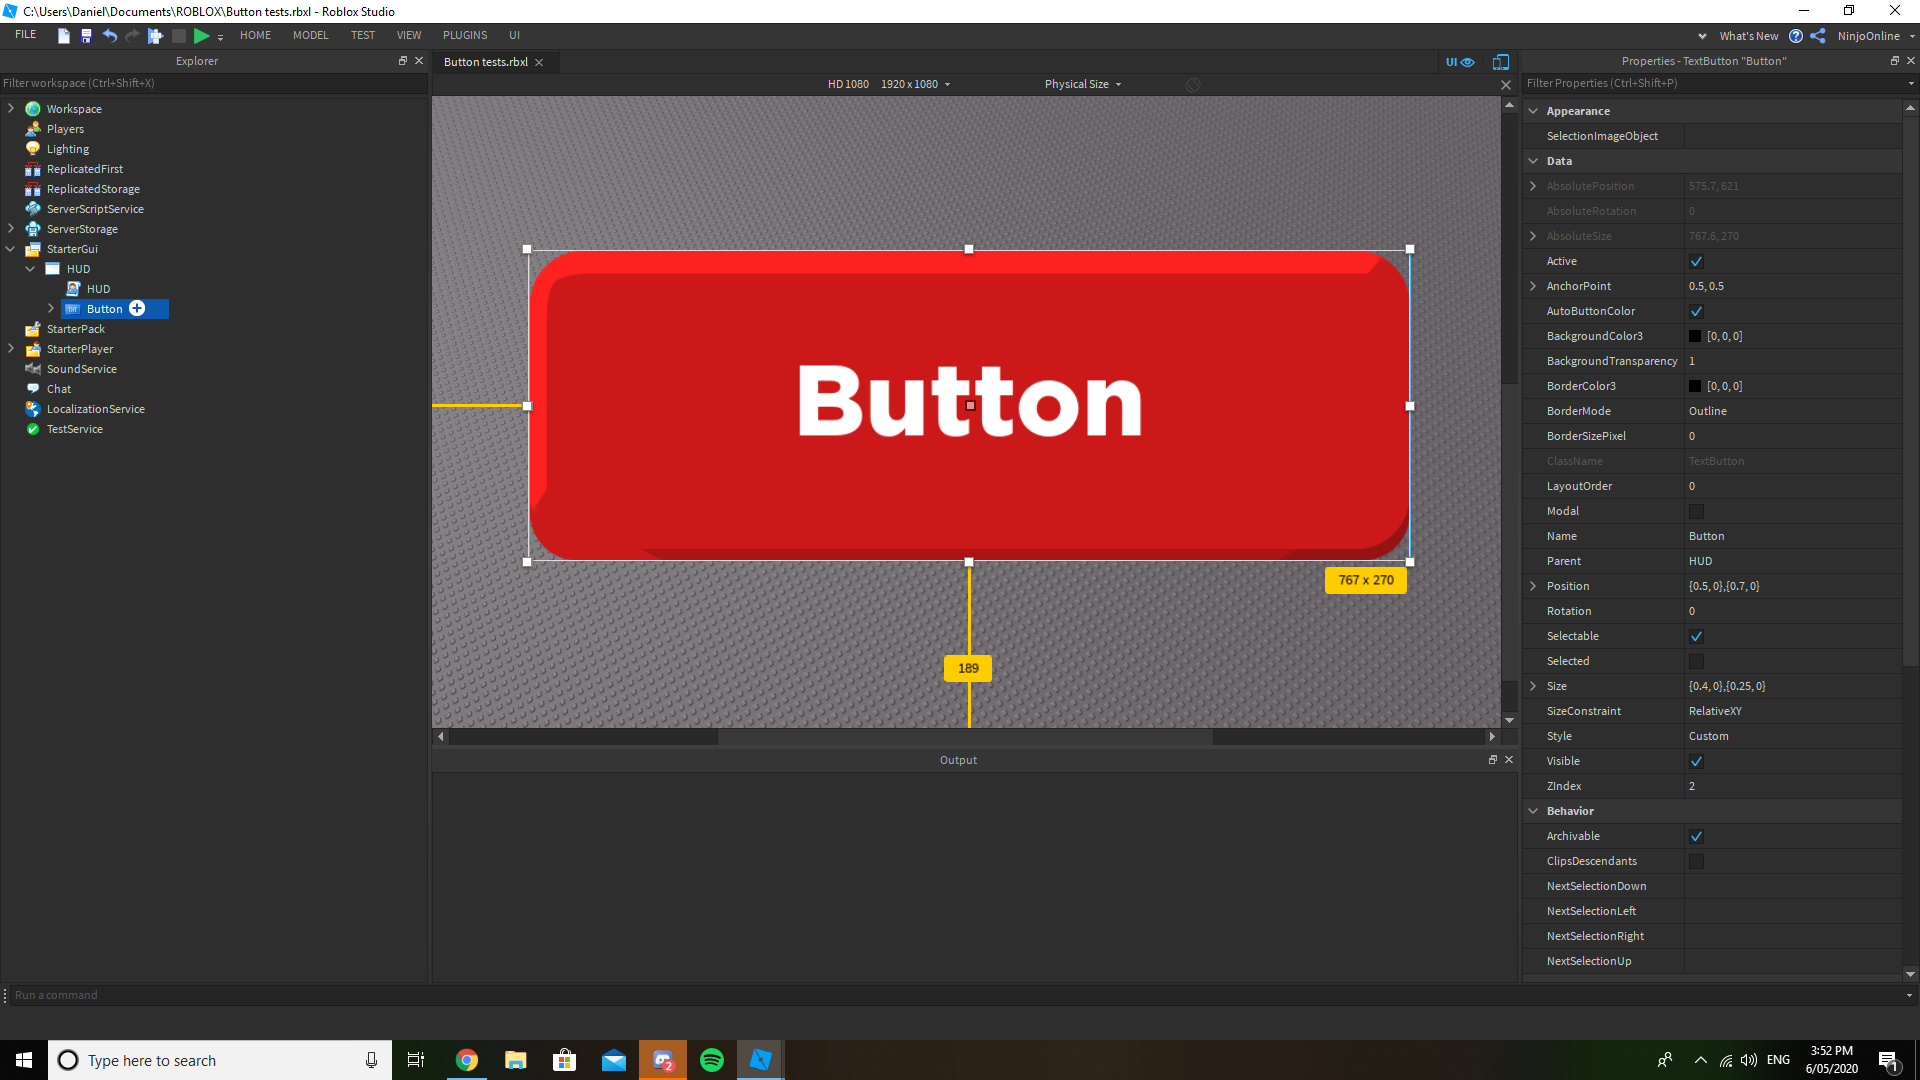Screen dimensions: 1920x1080
Task: Click the Save icon in quick access toolbar
Action: coord(86,36)
